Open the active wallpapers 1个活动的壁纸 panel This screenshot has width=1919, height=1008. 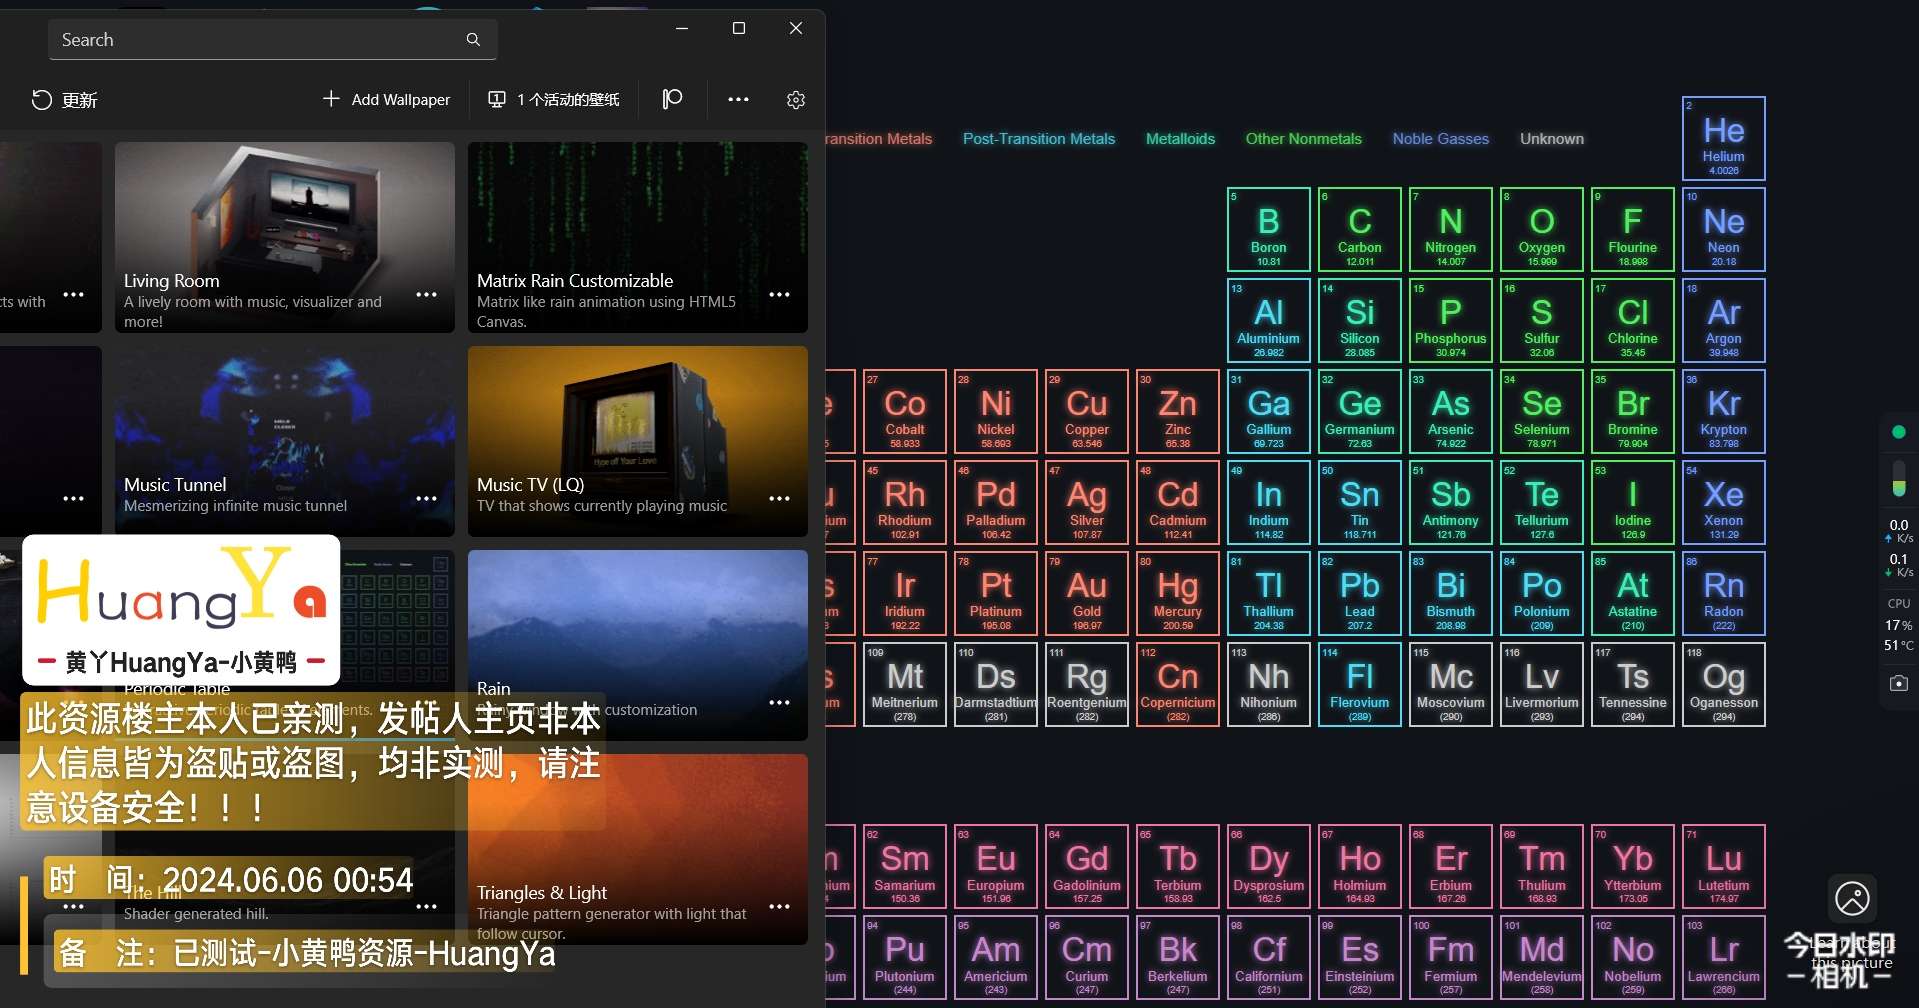pos(553,100)
